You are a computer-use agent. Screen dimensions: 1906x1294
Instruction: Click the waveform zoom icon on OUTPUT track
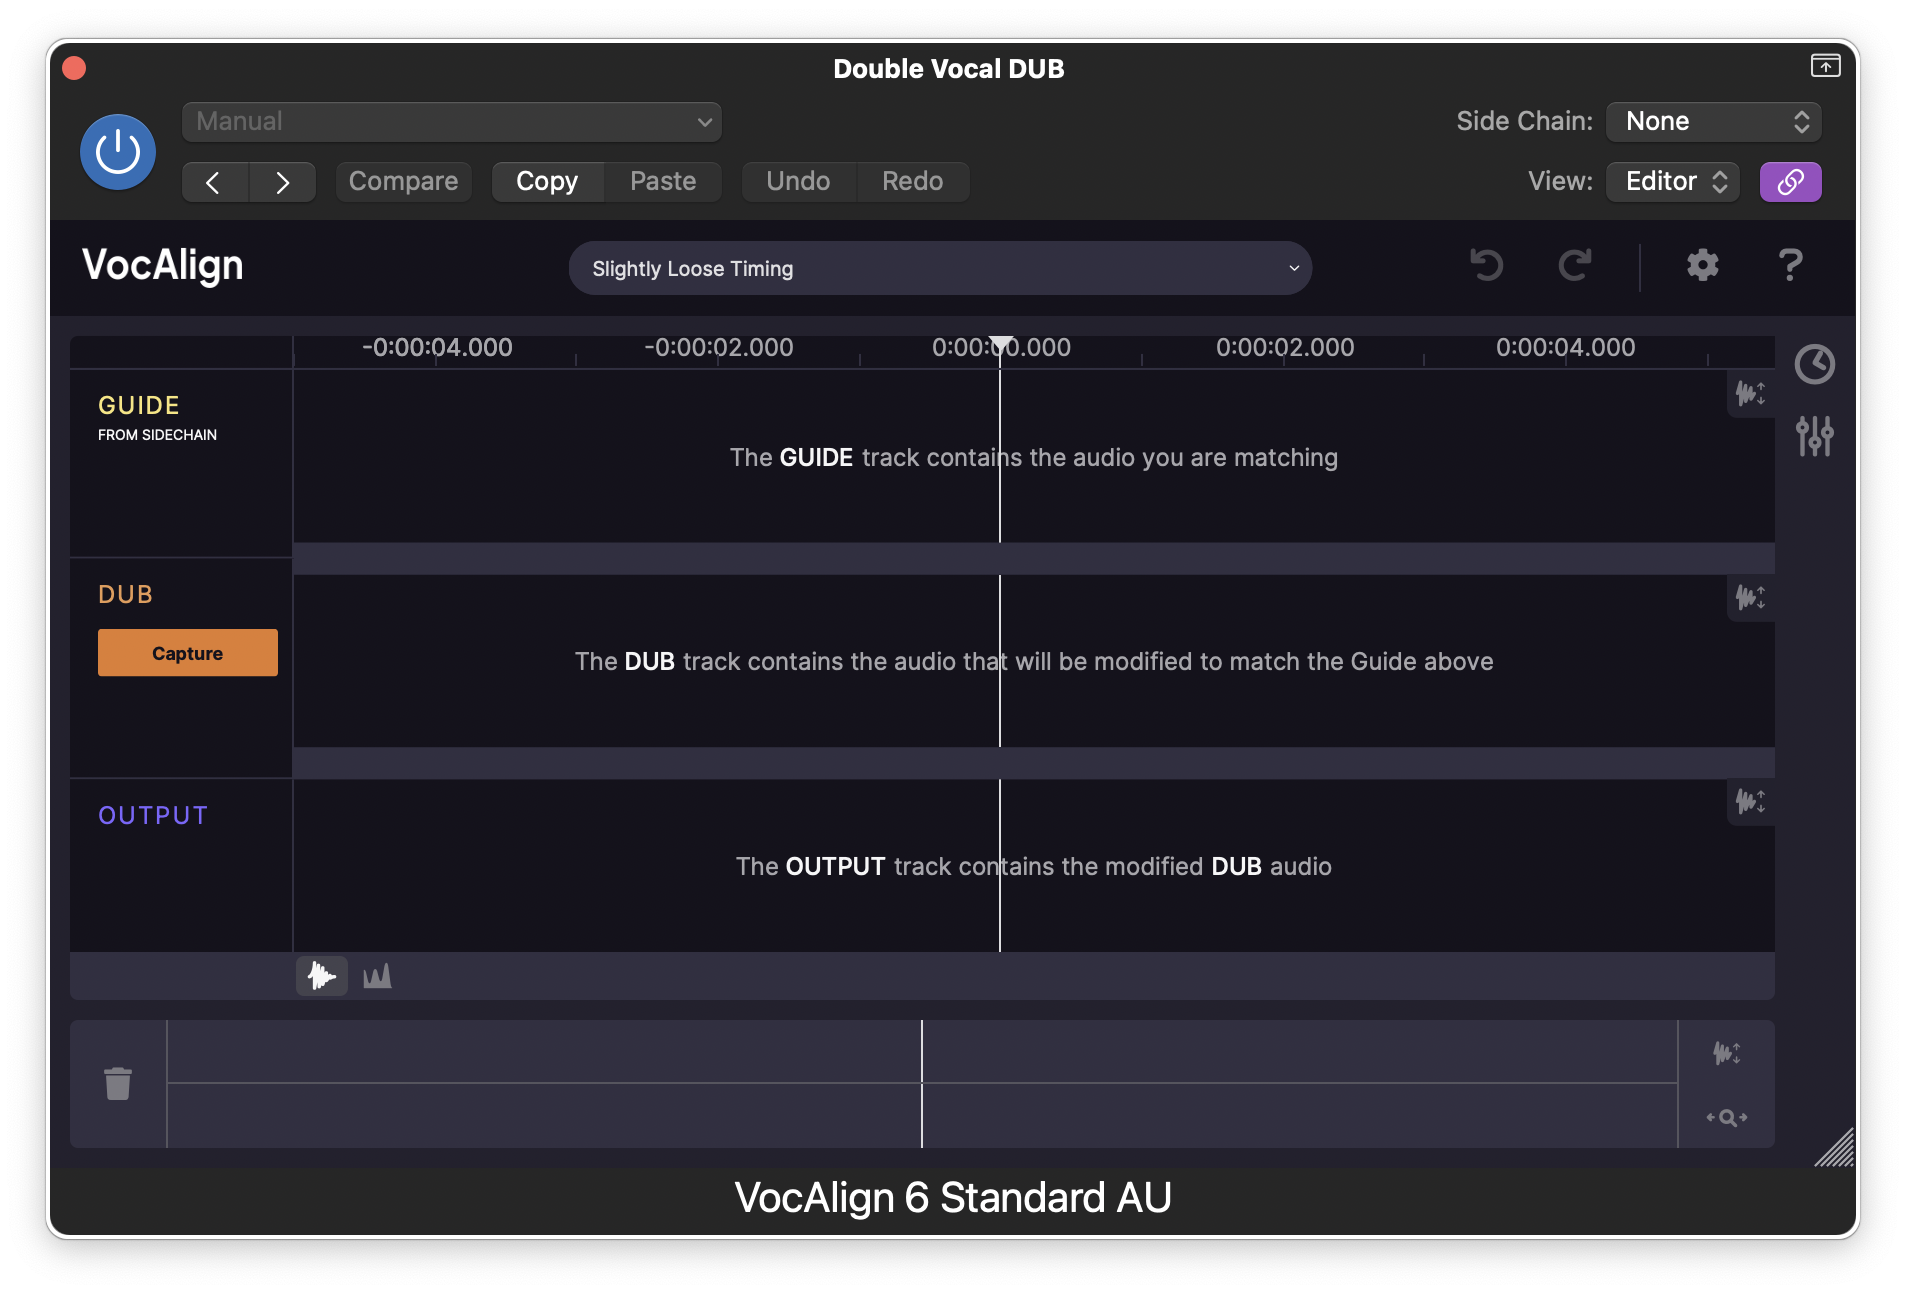1751,801
